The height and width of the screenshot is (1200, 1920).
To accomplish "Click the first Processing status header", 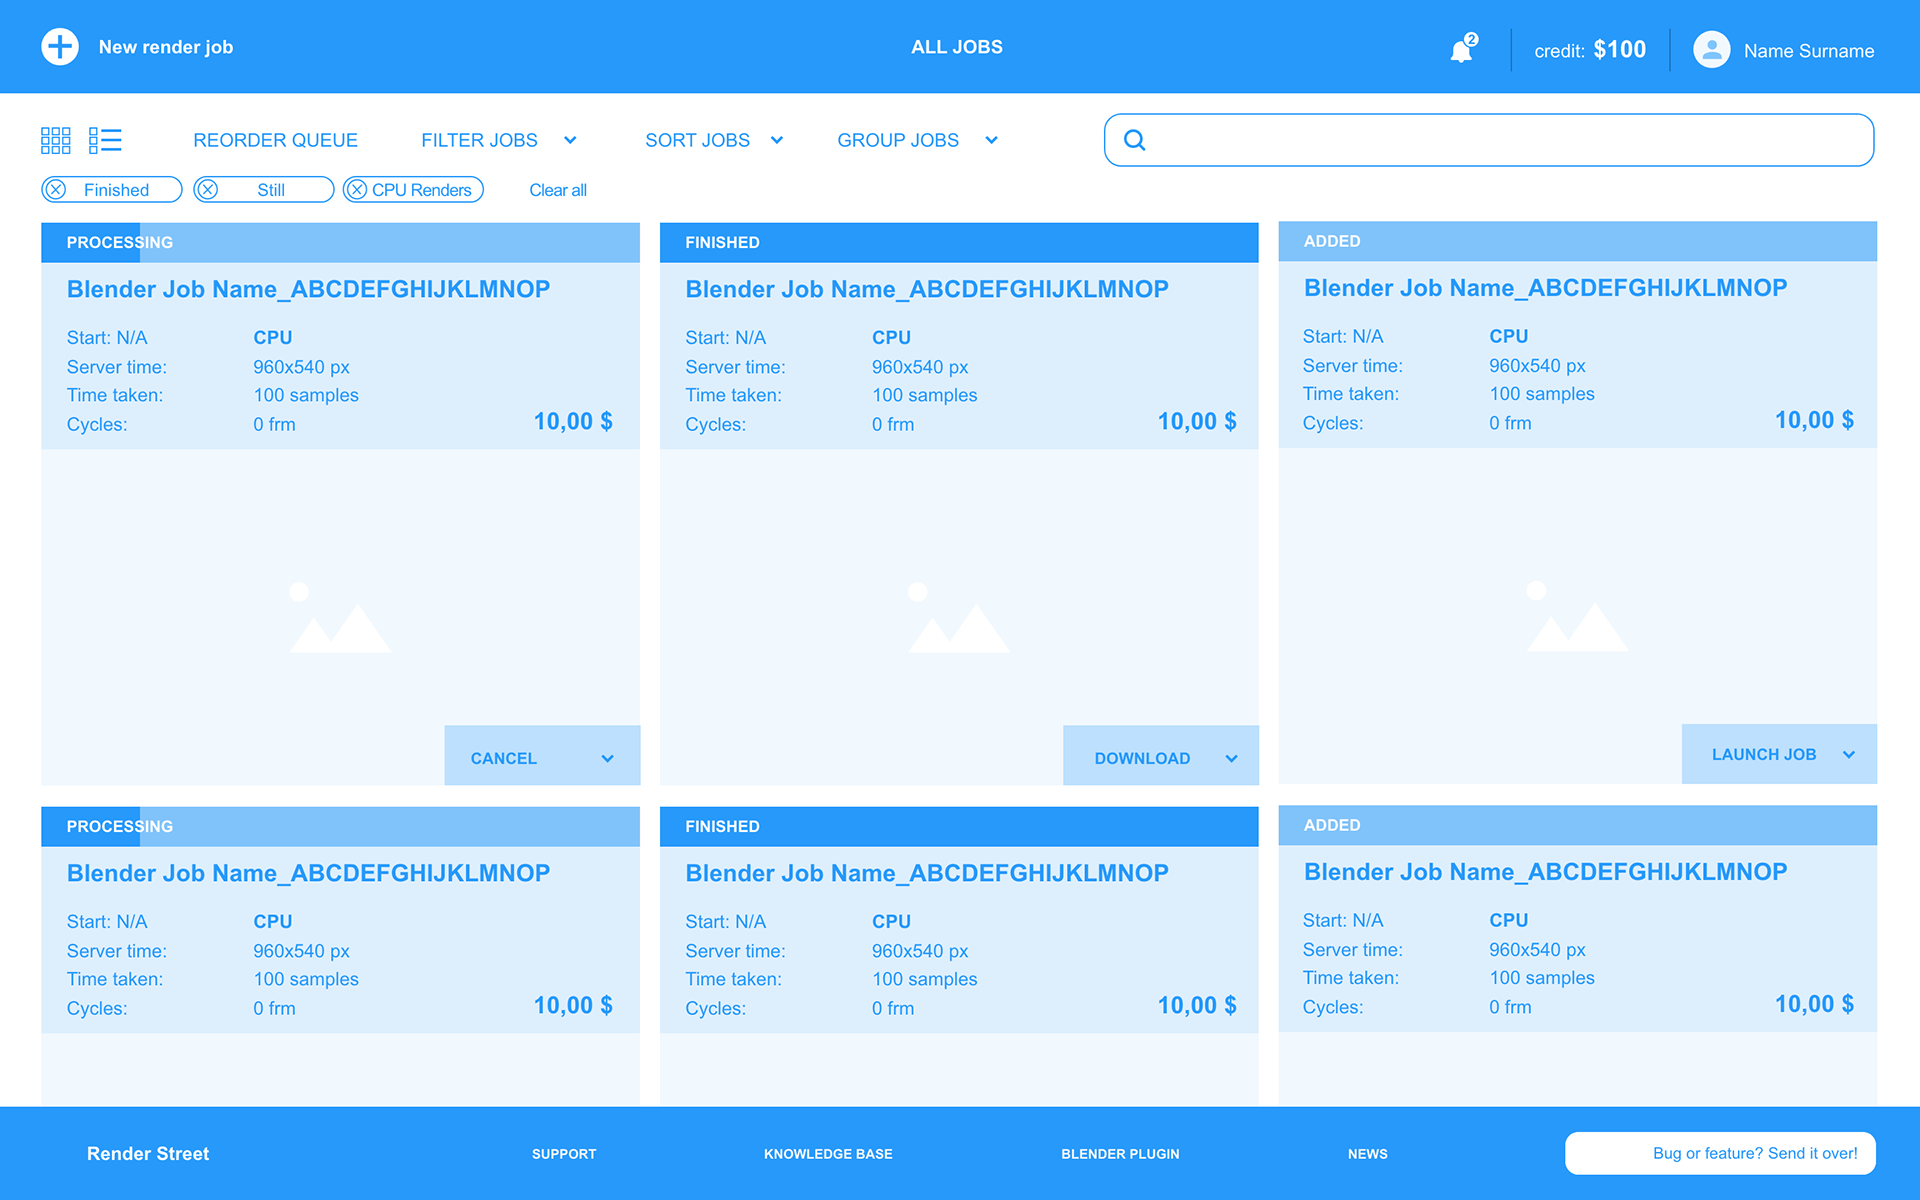I will click(x=340, y=242).
